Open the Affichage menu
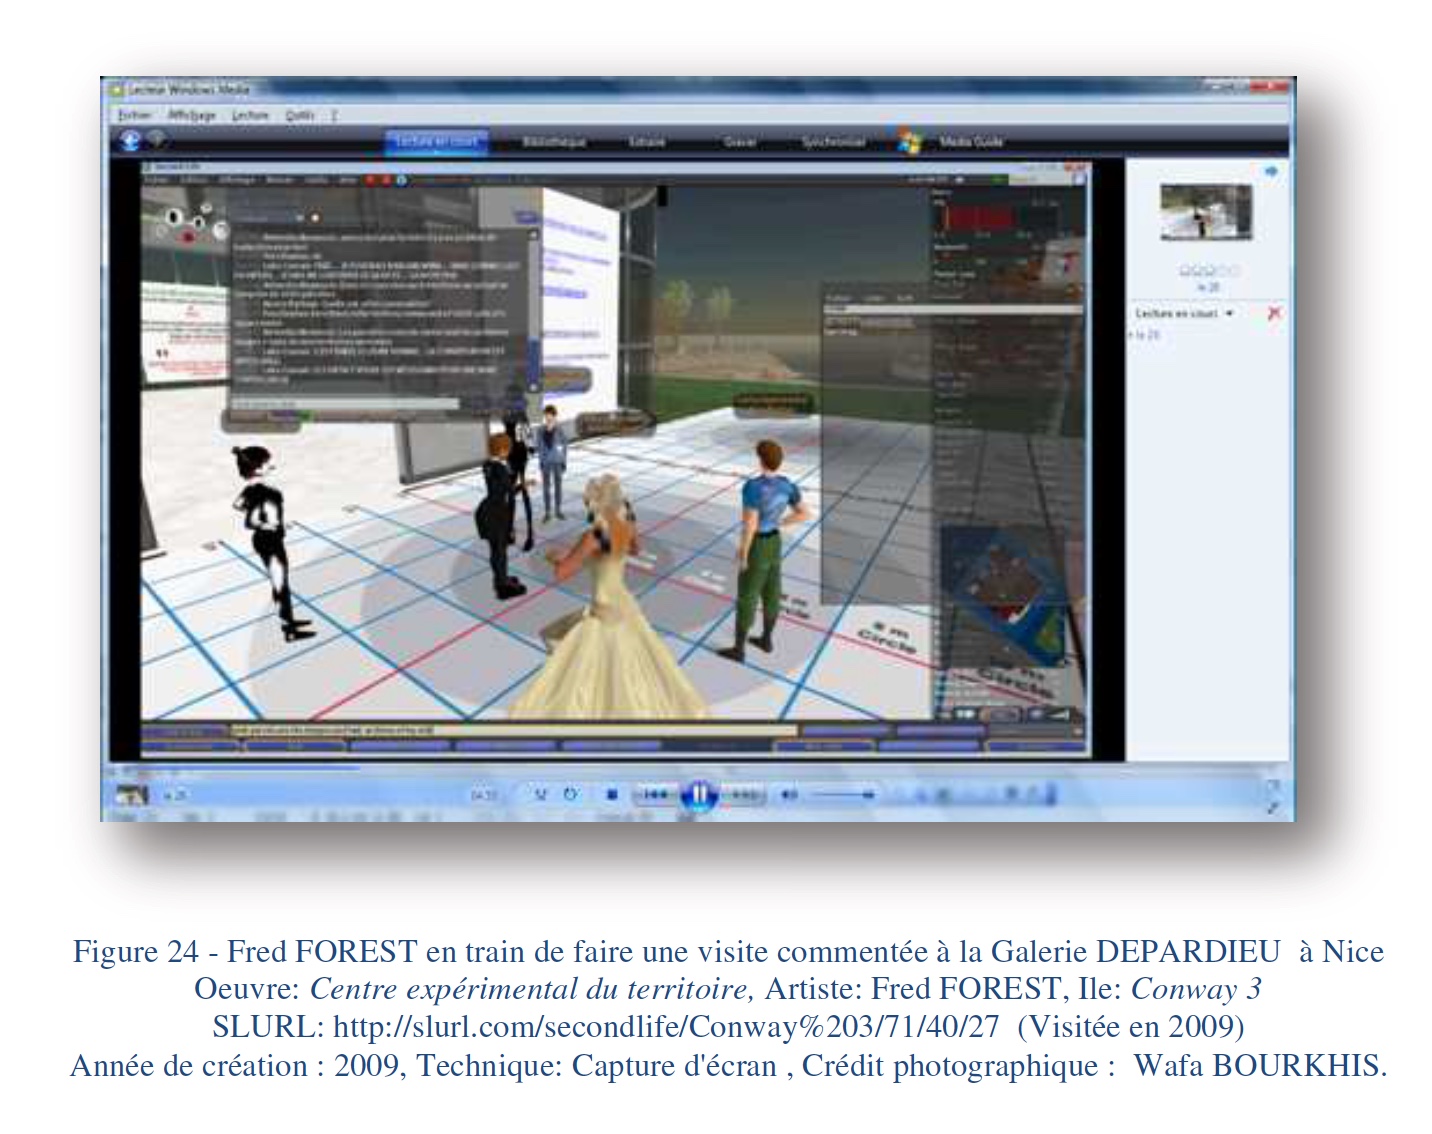This screenshot has width=1432, height=1134. tap(190, 115)
